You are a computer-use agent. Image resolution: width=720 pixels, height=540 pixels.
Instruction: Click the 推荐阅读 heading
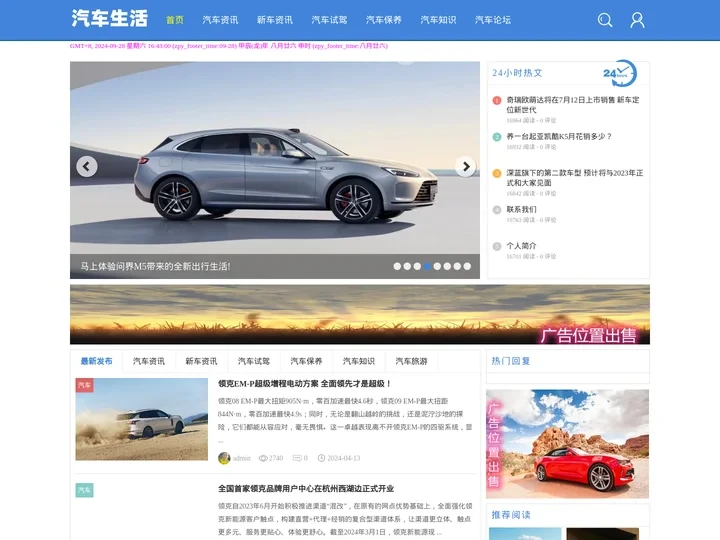(511, 515)
